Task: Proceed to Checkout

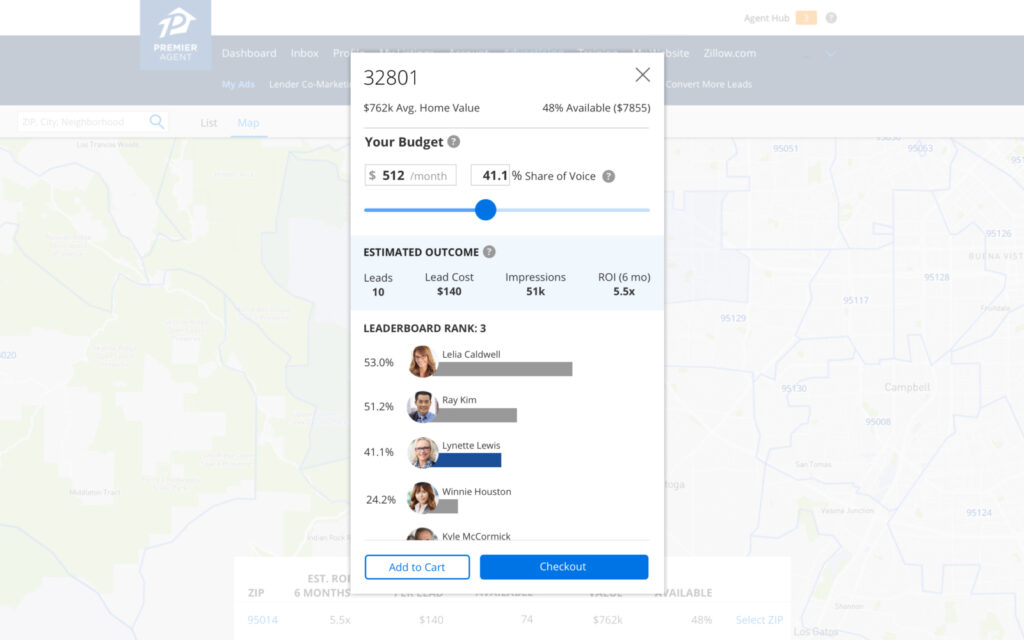Action: point(563,566)
